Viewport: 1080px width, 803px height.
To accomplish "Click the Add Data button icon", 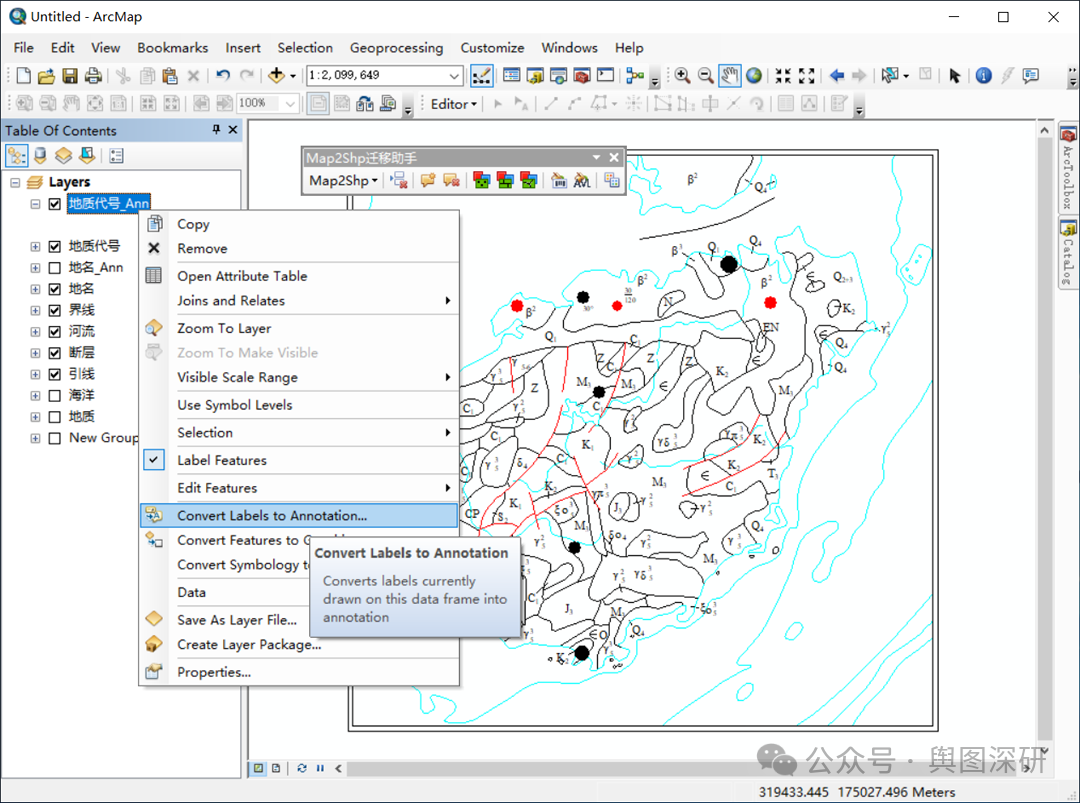I will coord(276,75).
